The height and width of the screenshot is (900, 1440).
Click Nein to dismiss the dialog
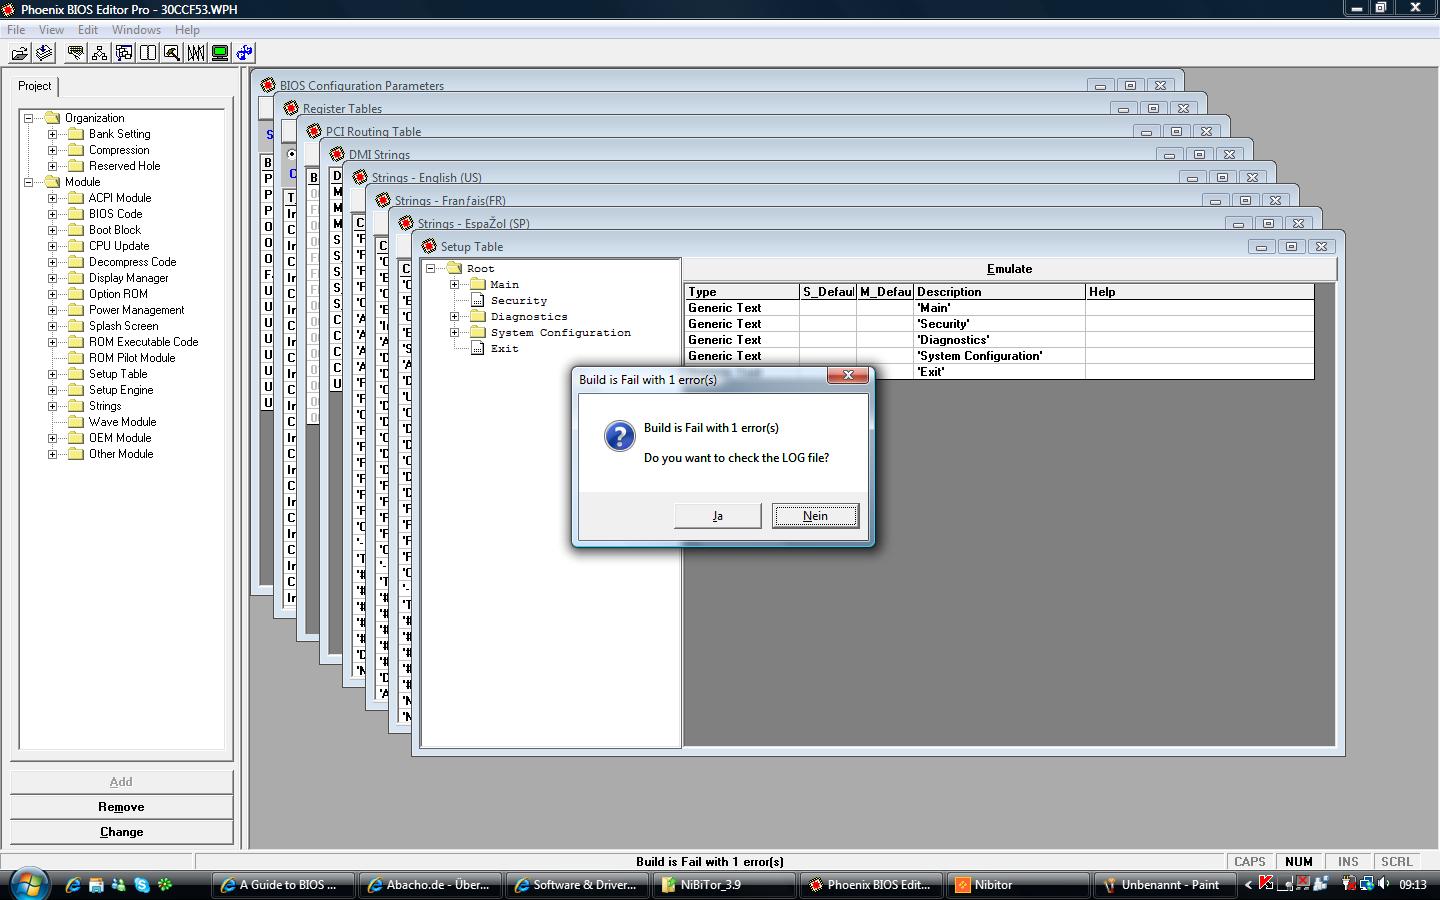[815, 516]
